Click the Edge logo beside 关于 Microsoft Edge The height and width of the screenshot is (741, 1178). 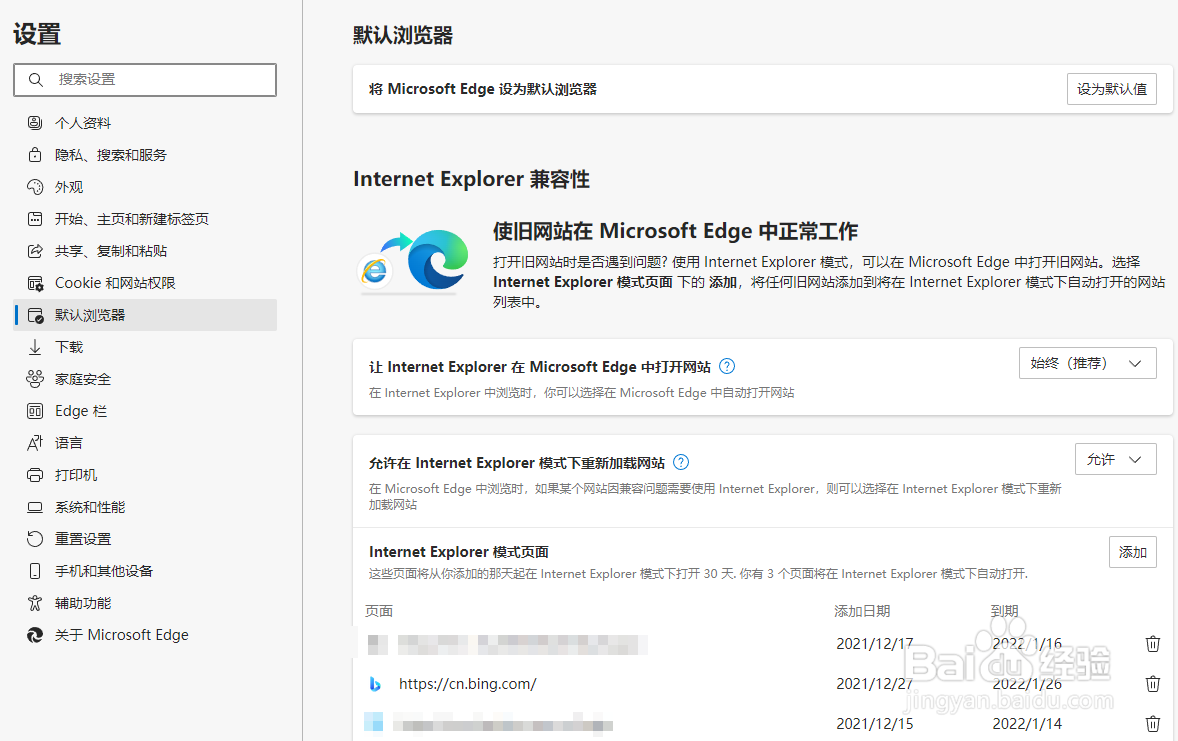(x=35, y=635)
